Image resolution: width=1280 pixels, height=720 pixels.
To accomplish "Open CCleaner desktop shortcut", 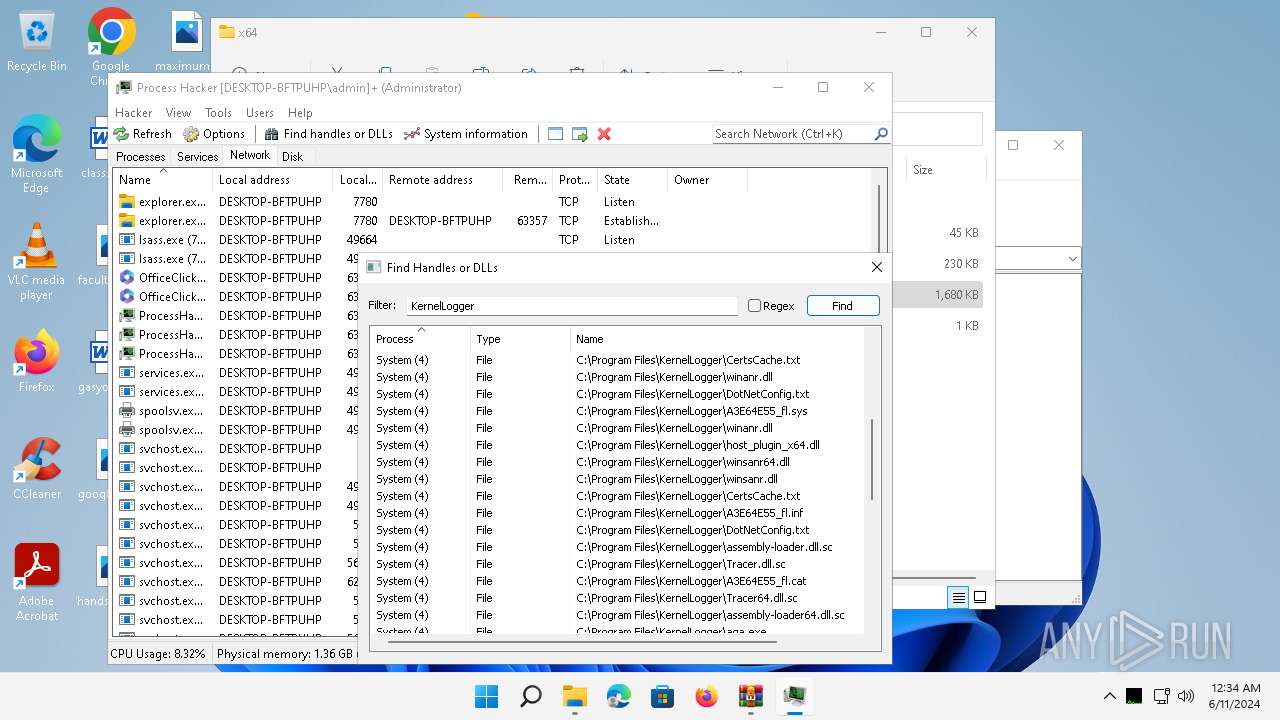I will tap(36, 469).
